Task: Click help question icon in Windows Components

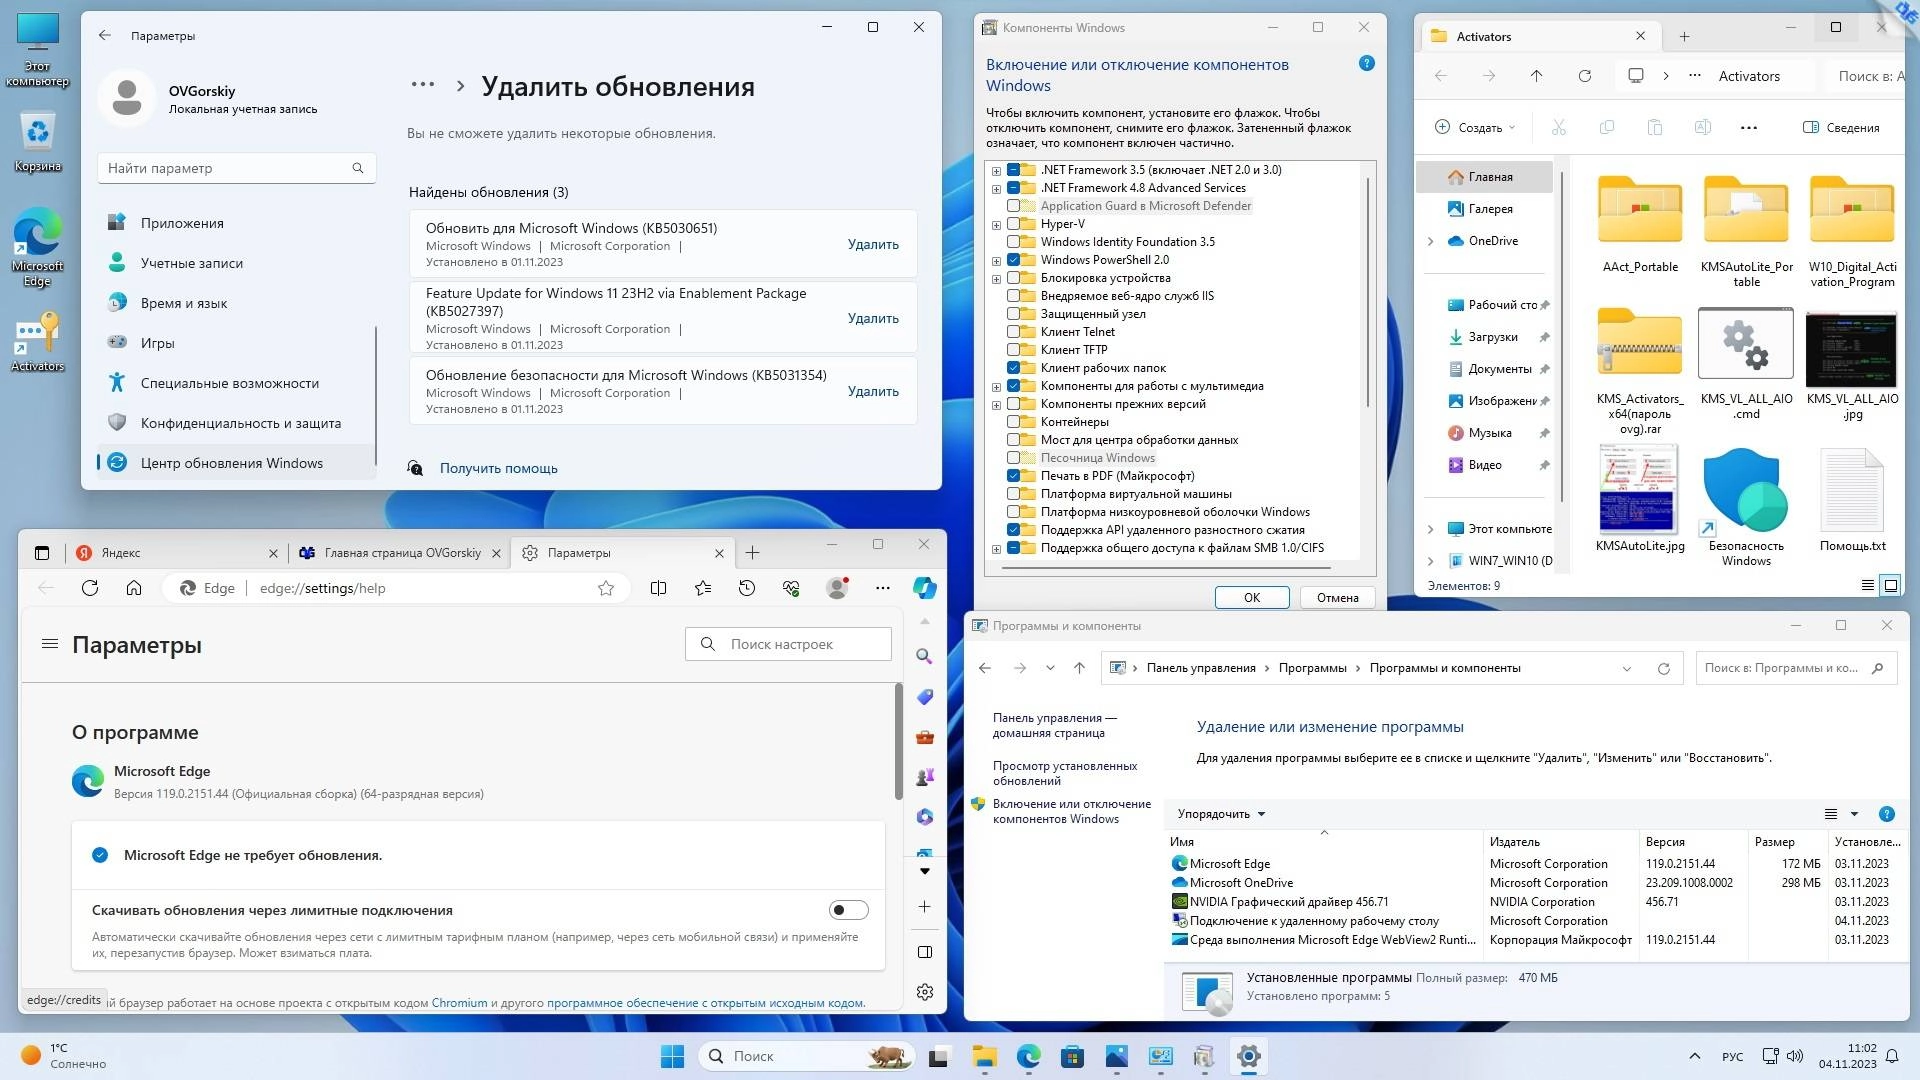Action: [1366, 63]
